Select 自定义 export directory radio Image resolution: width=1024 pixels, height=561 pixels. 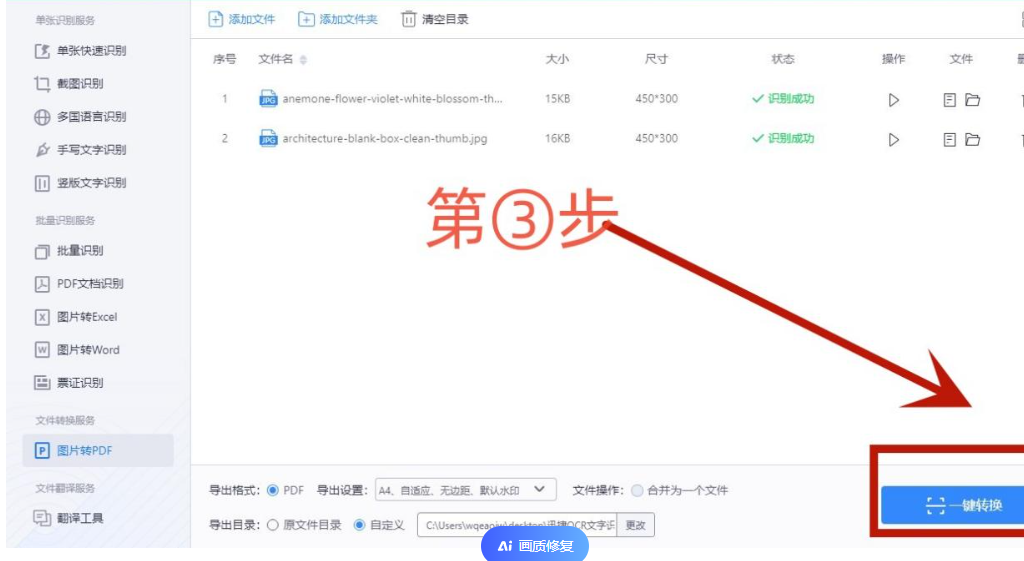pos(359,525)
